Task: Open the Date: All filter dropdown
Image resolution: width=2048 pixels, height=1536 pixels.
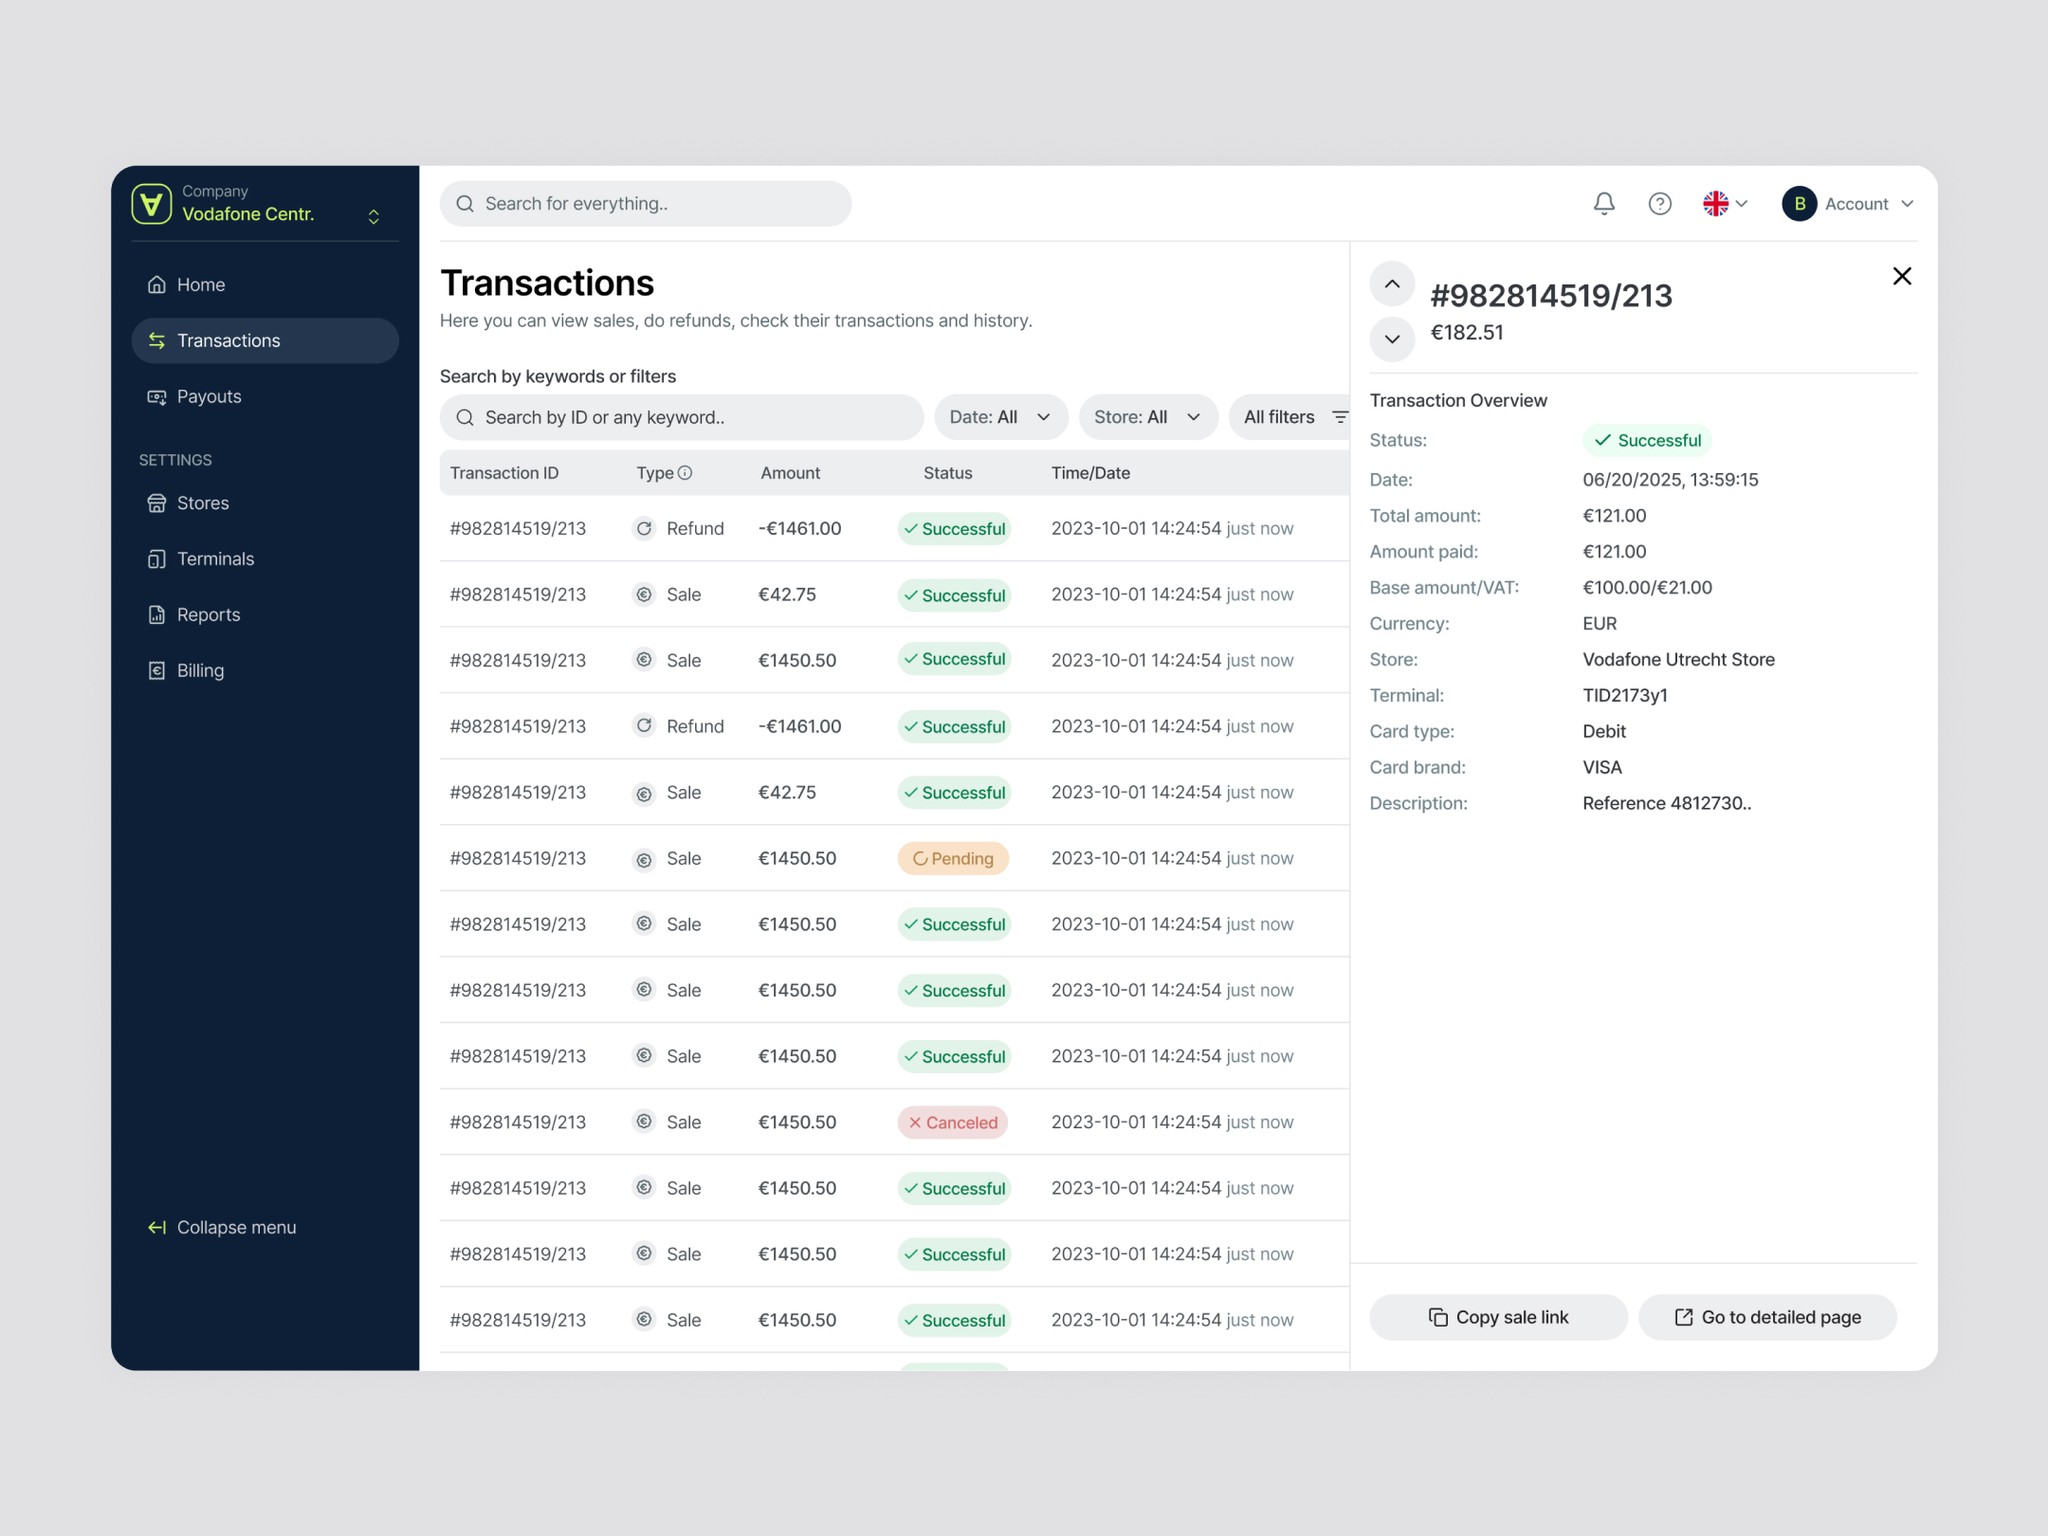Action: [x=1000, y=417]
